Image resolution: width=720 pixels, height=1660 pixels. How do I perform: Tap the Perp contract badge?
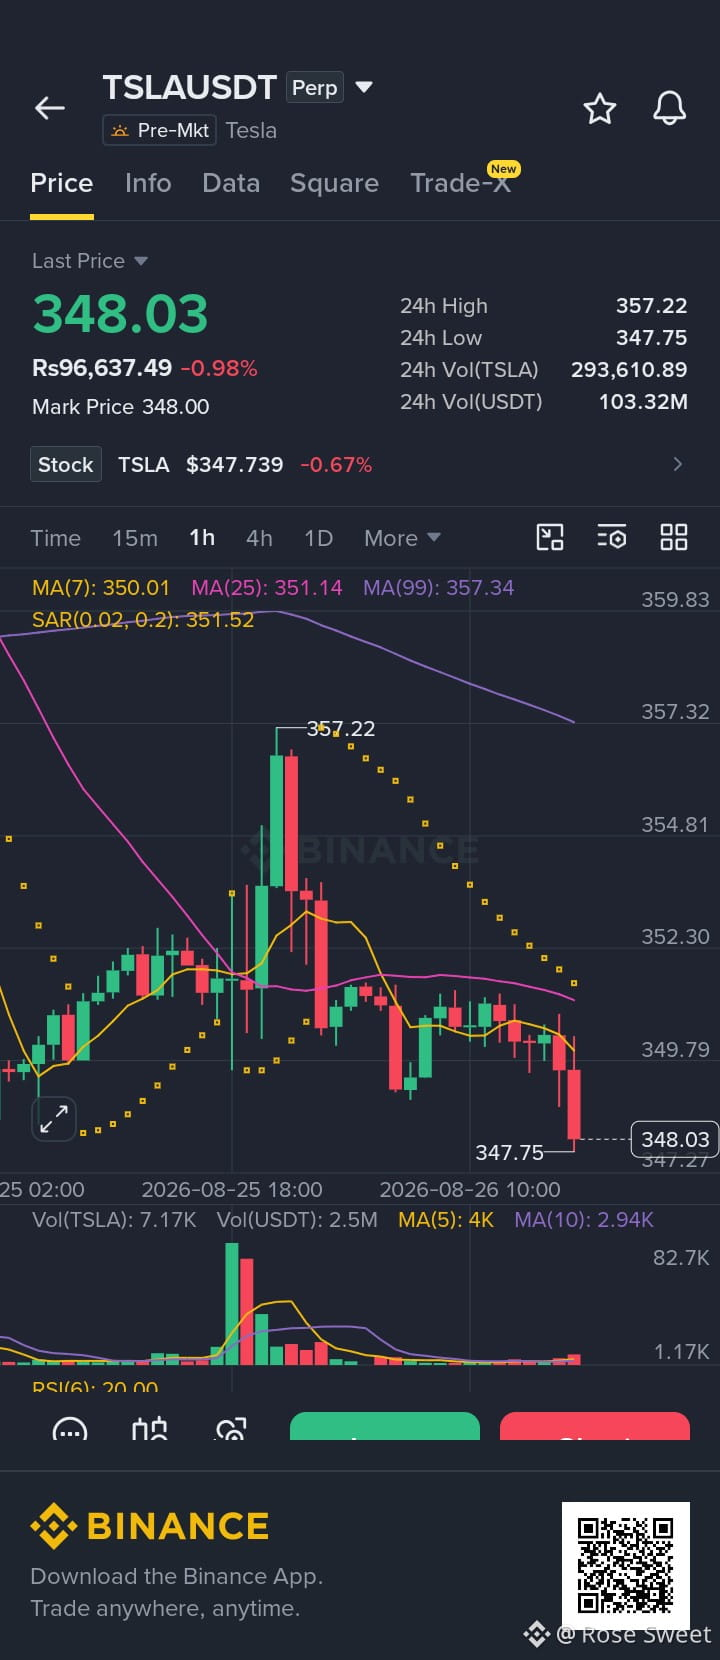(315, 88)
